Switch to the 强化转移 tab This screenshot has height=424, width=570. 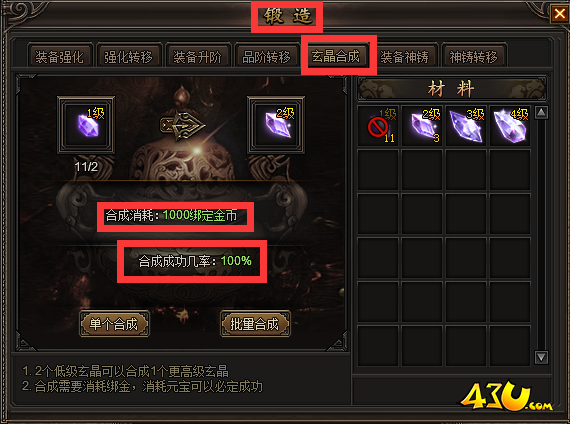[128, 56]
